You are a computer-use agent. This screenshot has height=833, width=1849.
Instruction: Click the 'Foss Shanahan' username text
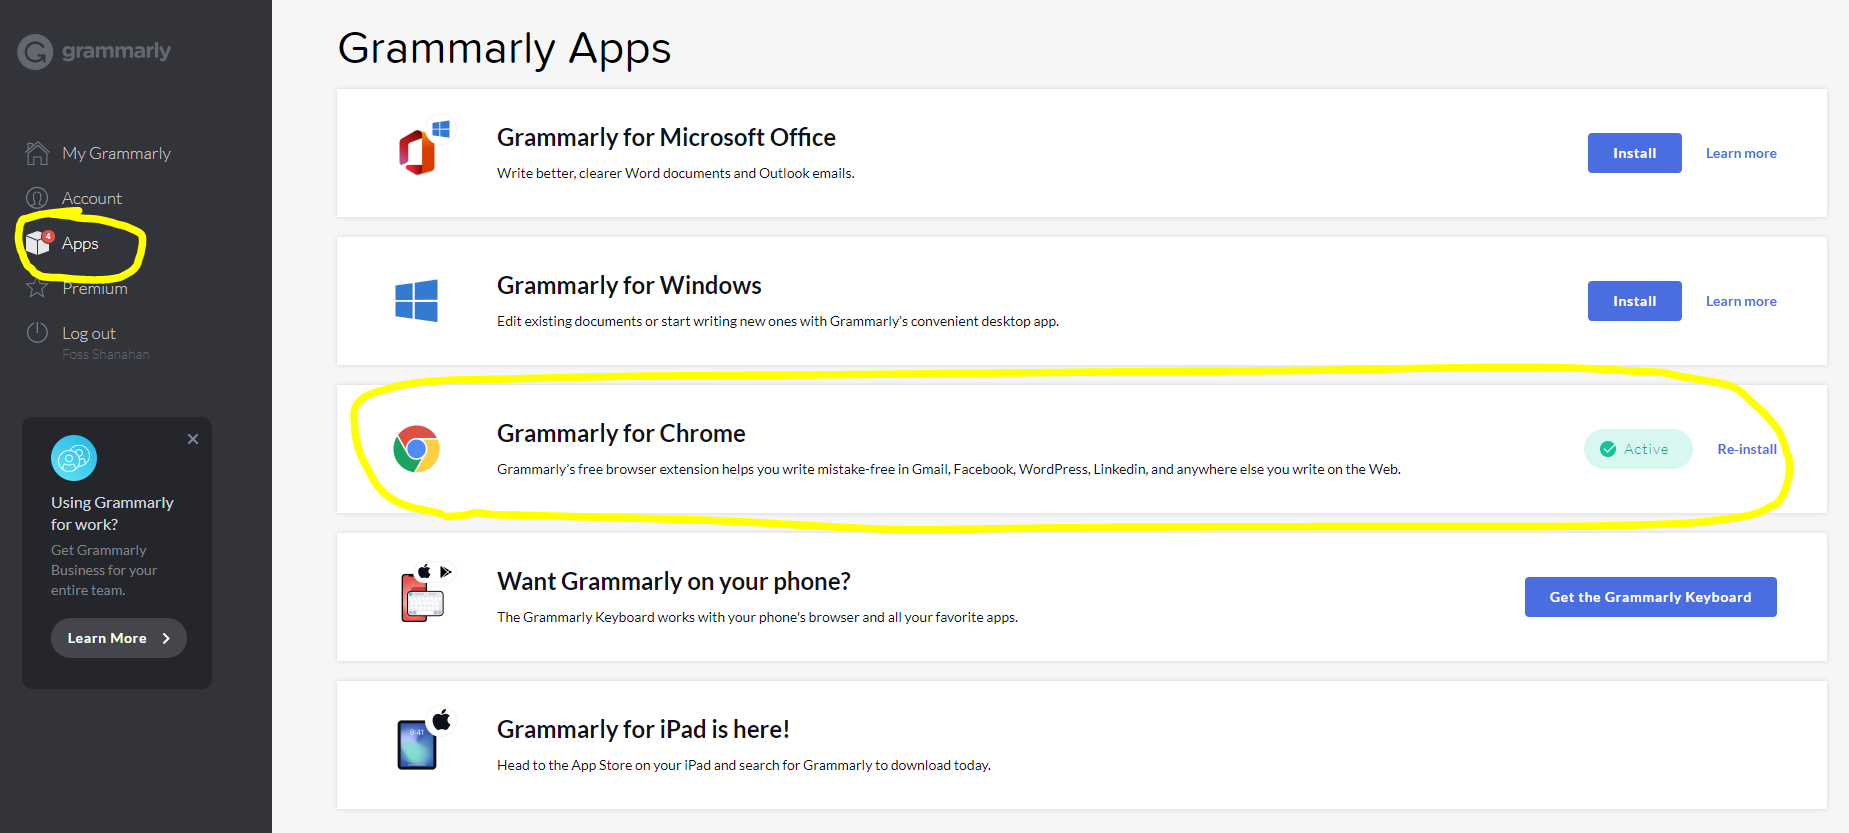[x=106, y=355]
